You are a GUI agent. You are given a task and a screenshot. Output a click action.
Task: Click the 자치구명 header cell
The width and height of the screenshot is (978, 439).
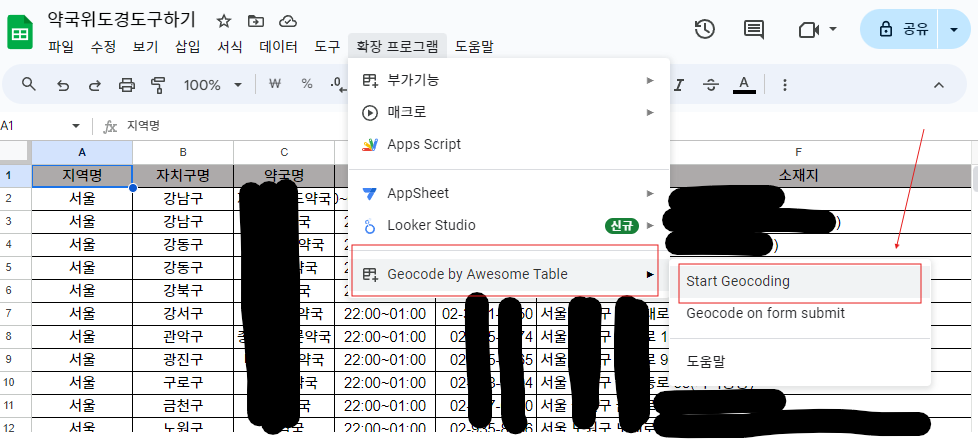pos(183,176)
